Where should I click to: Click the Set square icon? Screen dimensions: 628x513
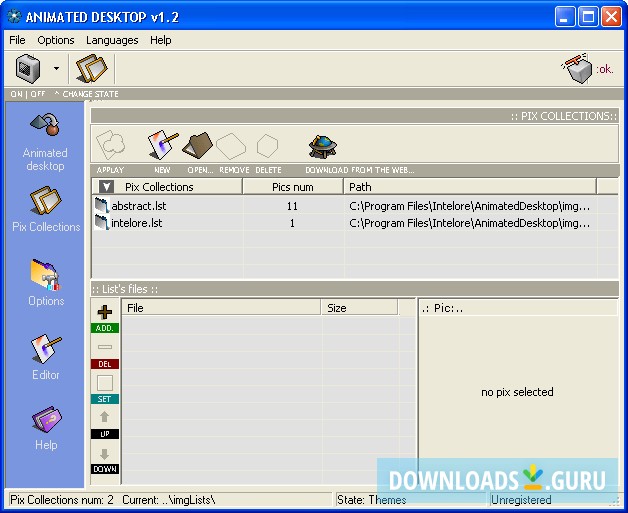coord(105,383)
